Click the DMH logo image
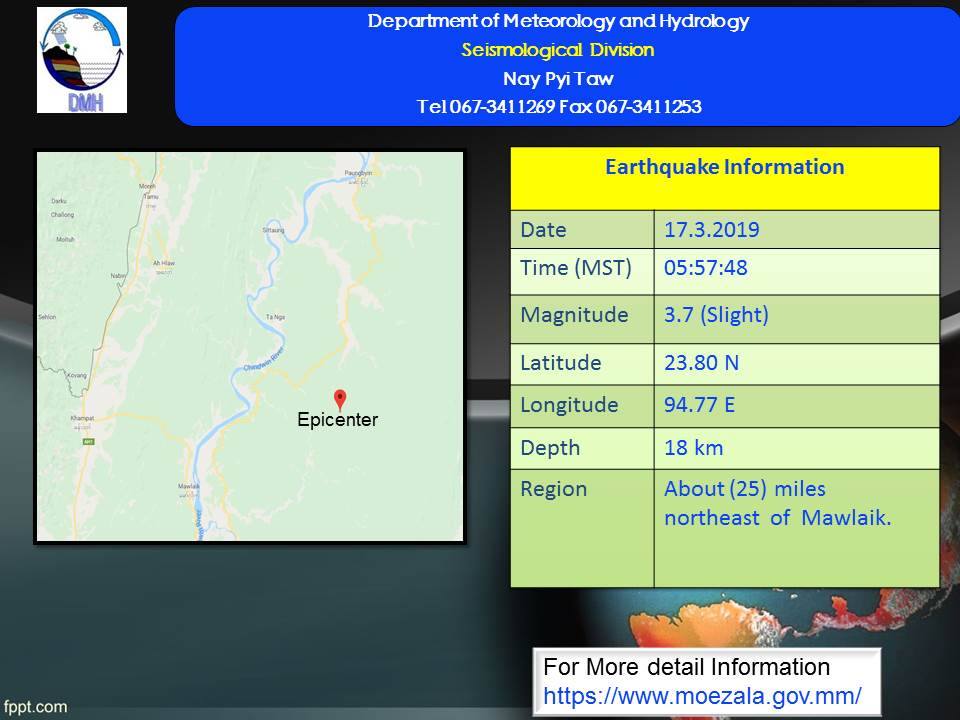 click(82, 60)
